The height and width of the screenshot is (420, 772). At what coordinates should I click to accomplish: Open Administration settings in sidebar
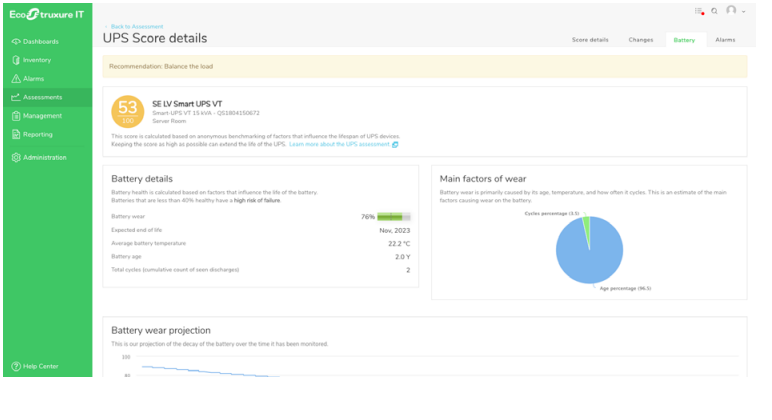coord(45,157)
